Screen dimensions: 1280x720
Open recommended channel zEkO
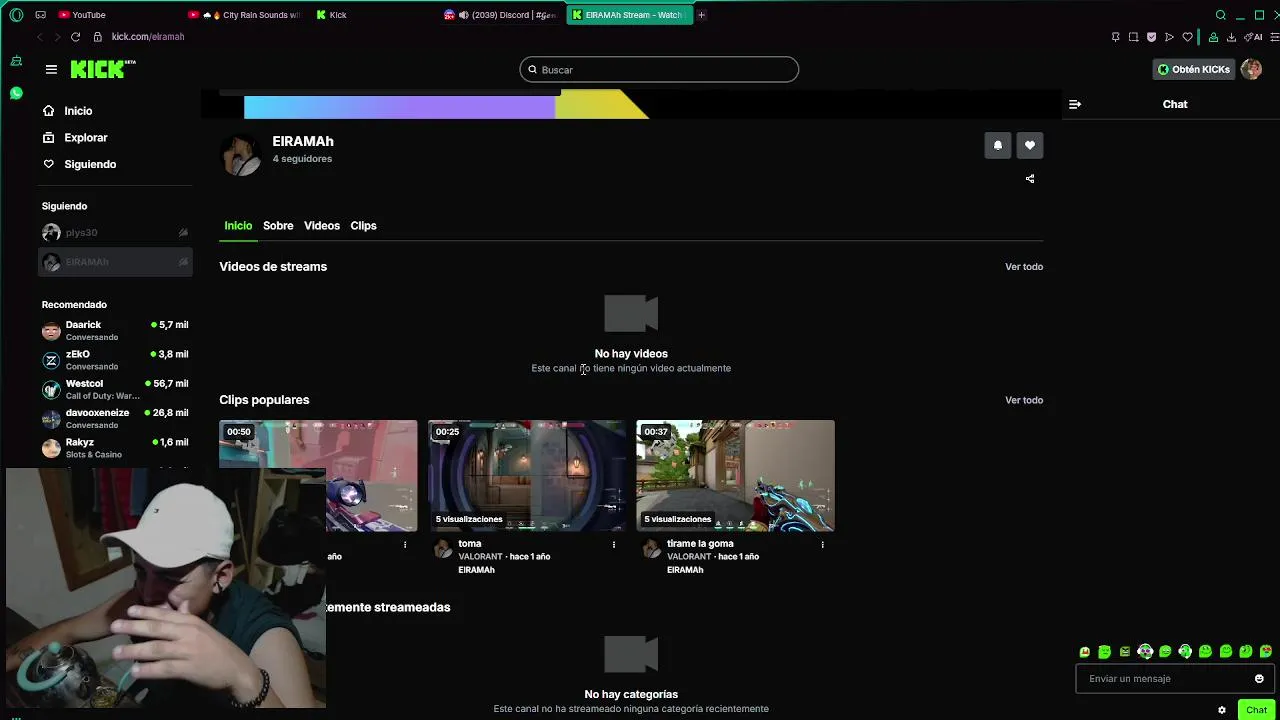tap(116, 360)
